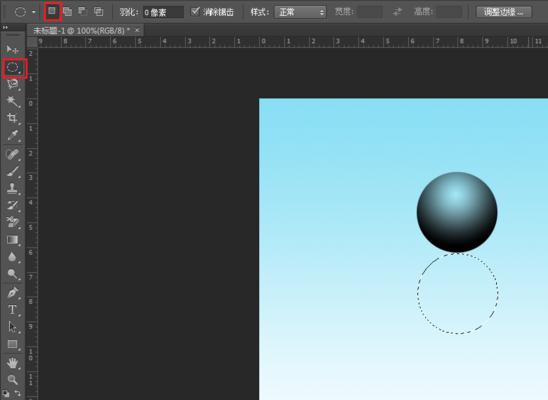The image size is (548, 400).
Task: Click inside the dashed circular selection
Action: [x=457, y=293]
